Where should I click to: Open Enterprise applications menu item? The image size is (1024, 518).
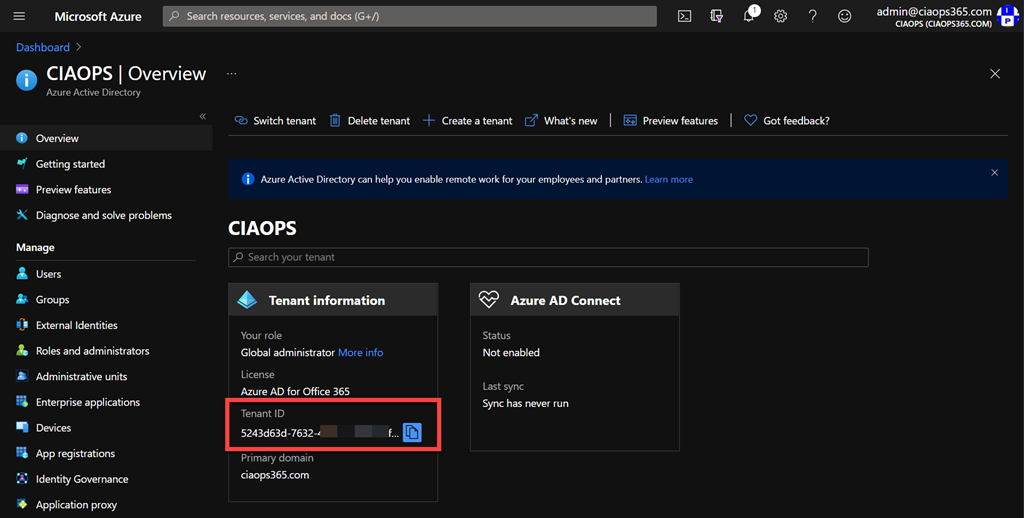[87, 402]
